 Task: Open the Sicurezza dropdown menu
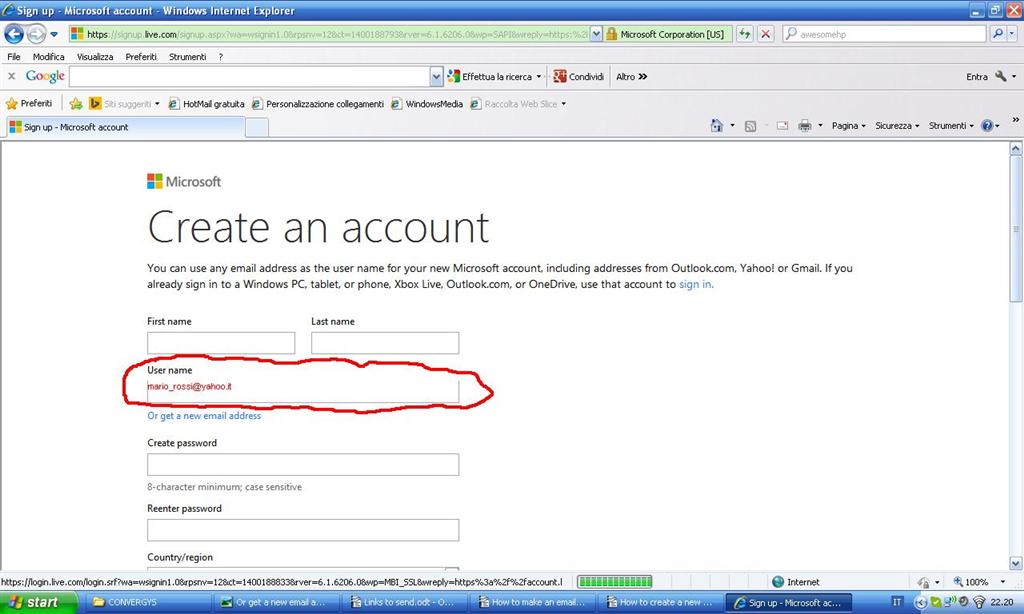point(897,125)
